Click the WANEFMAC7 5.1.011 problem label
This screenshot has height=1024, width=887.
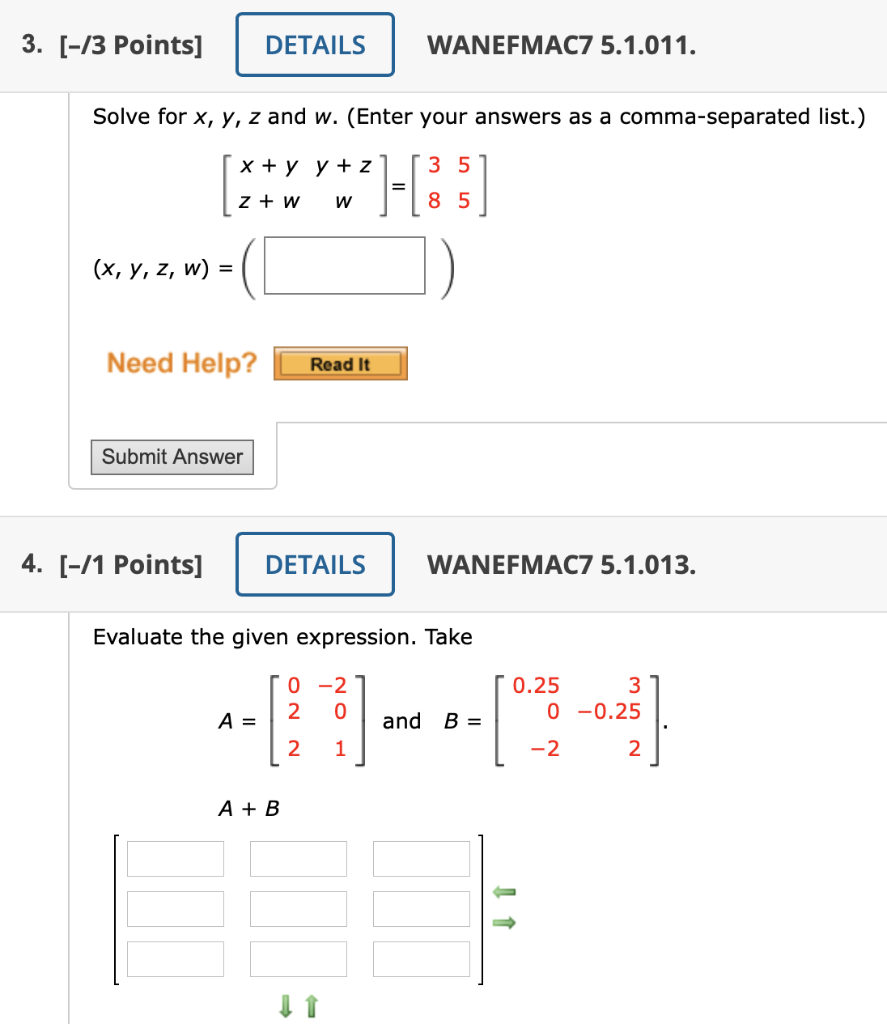click(561, 45)
